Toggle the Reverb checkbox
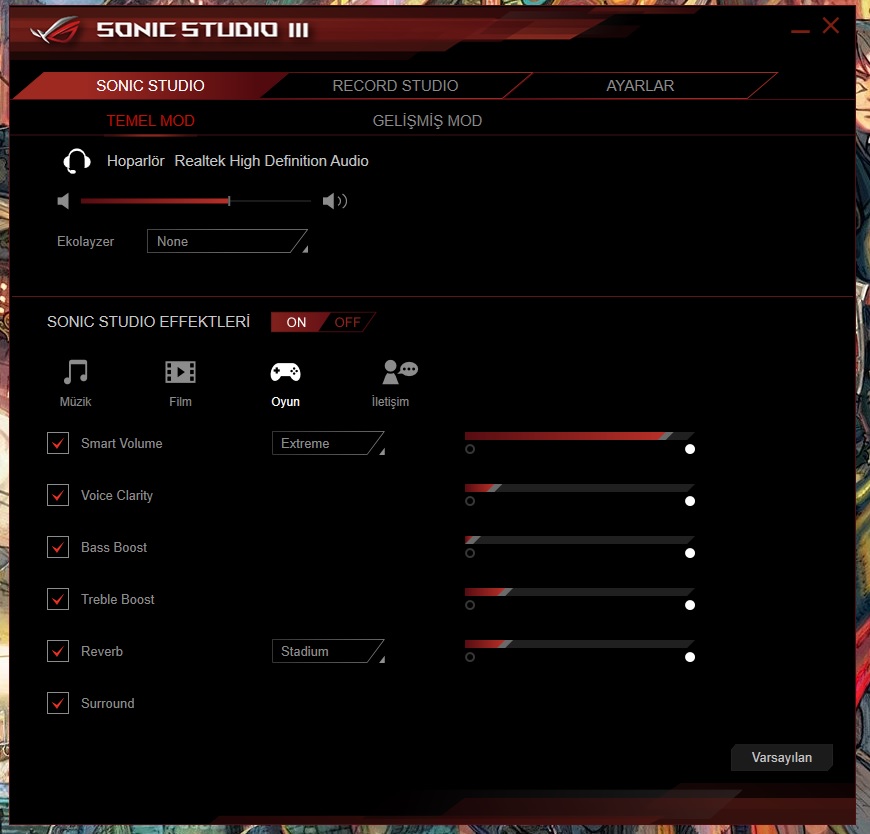 (58, 651)
